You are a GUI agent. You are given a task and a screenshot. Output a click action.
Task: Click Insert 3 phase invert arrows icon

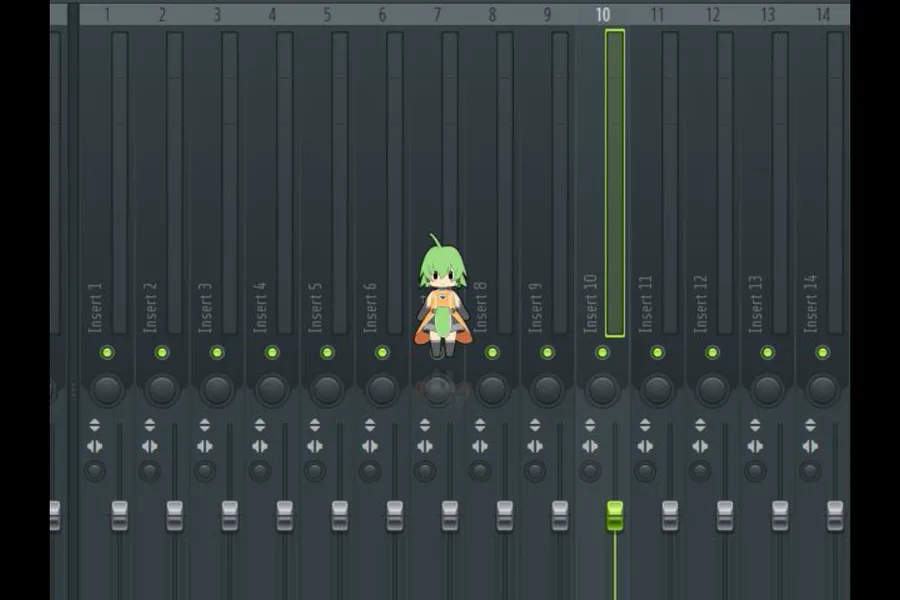point(205,425)
